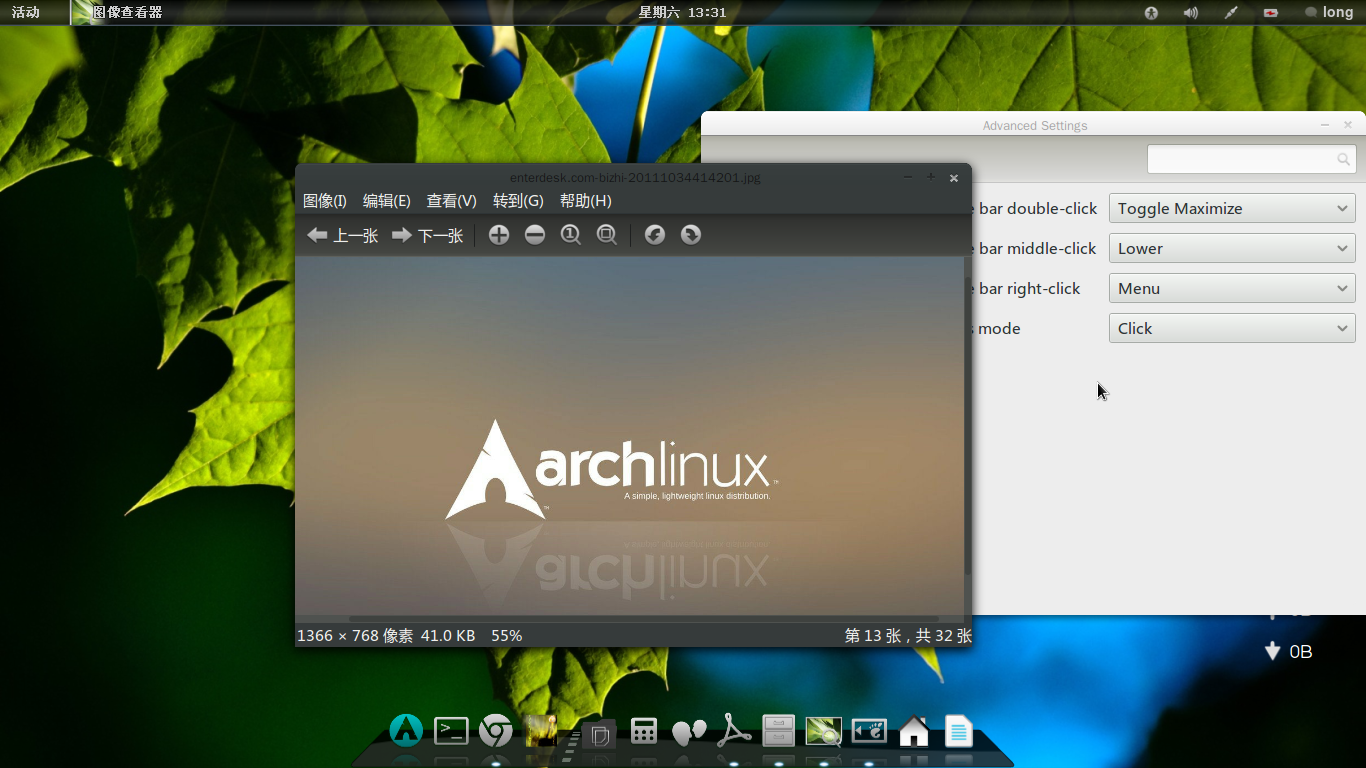Viewport: 1366px width, 768px height.
Task: Click the volume icon in top panel
Action: [1190, 13]
